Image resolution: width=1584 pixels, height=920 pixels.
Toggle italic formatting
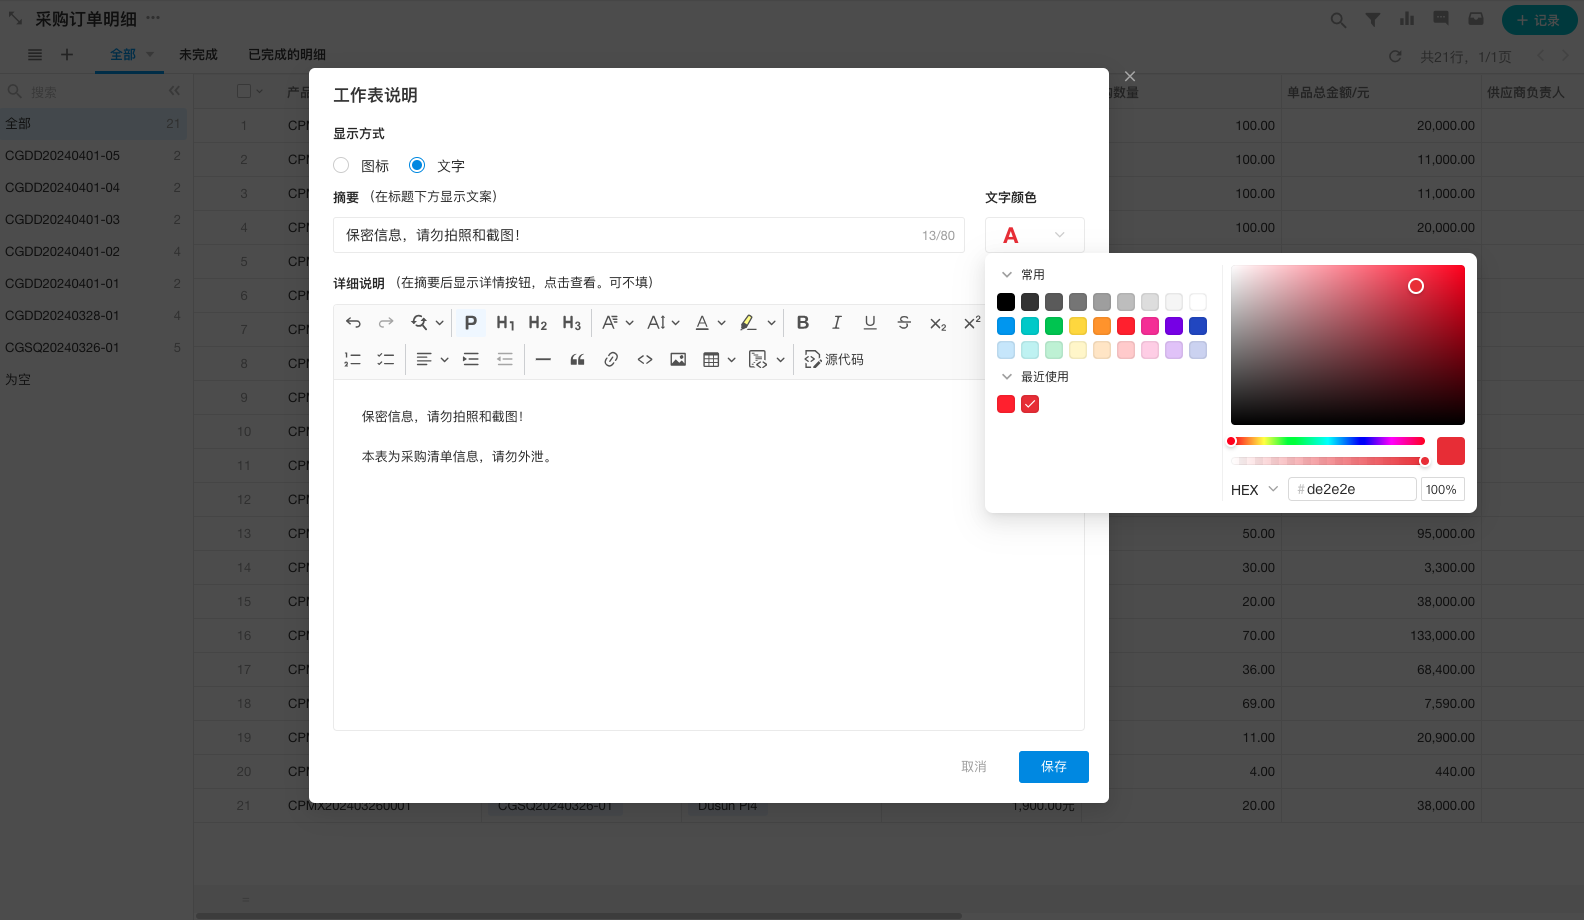tap(837, 323)
